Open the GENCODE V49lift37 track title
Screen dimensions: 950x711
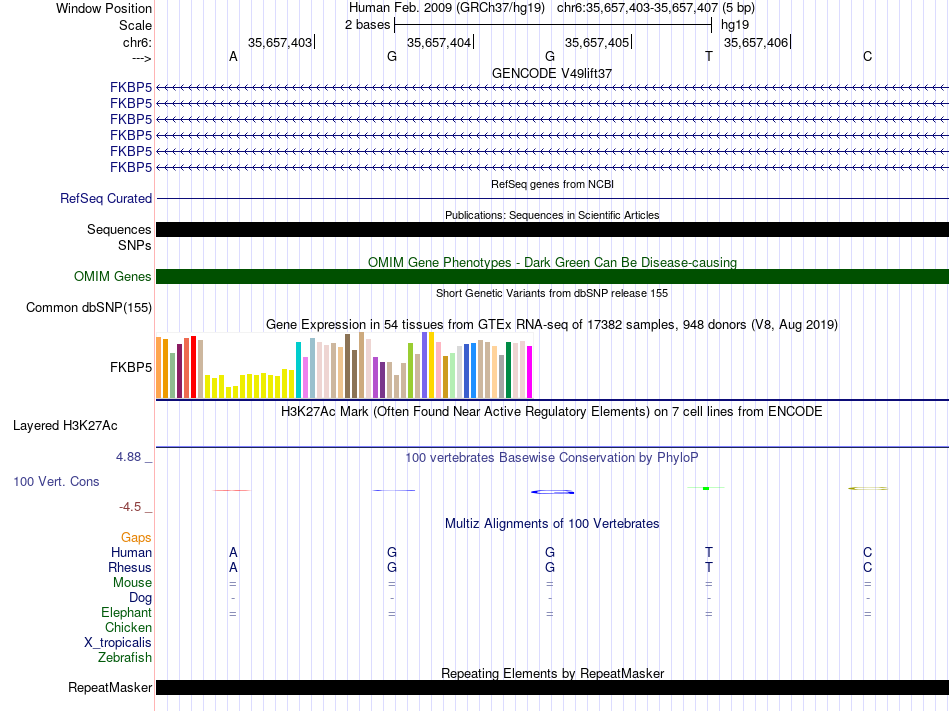552,73
